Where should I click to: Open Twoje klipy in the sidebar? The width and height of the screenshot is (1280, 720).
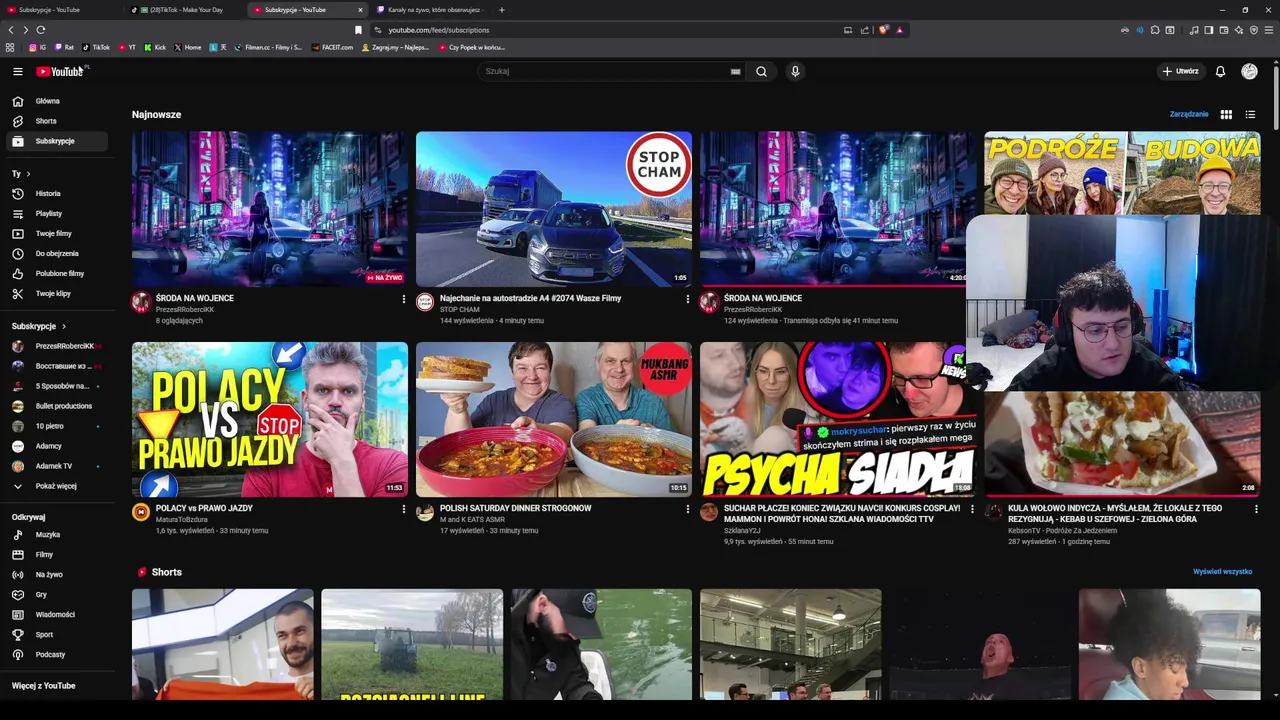point(55,293)
